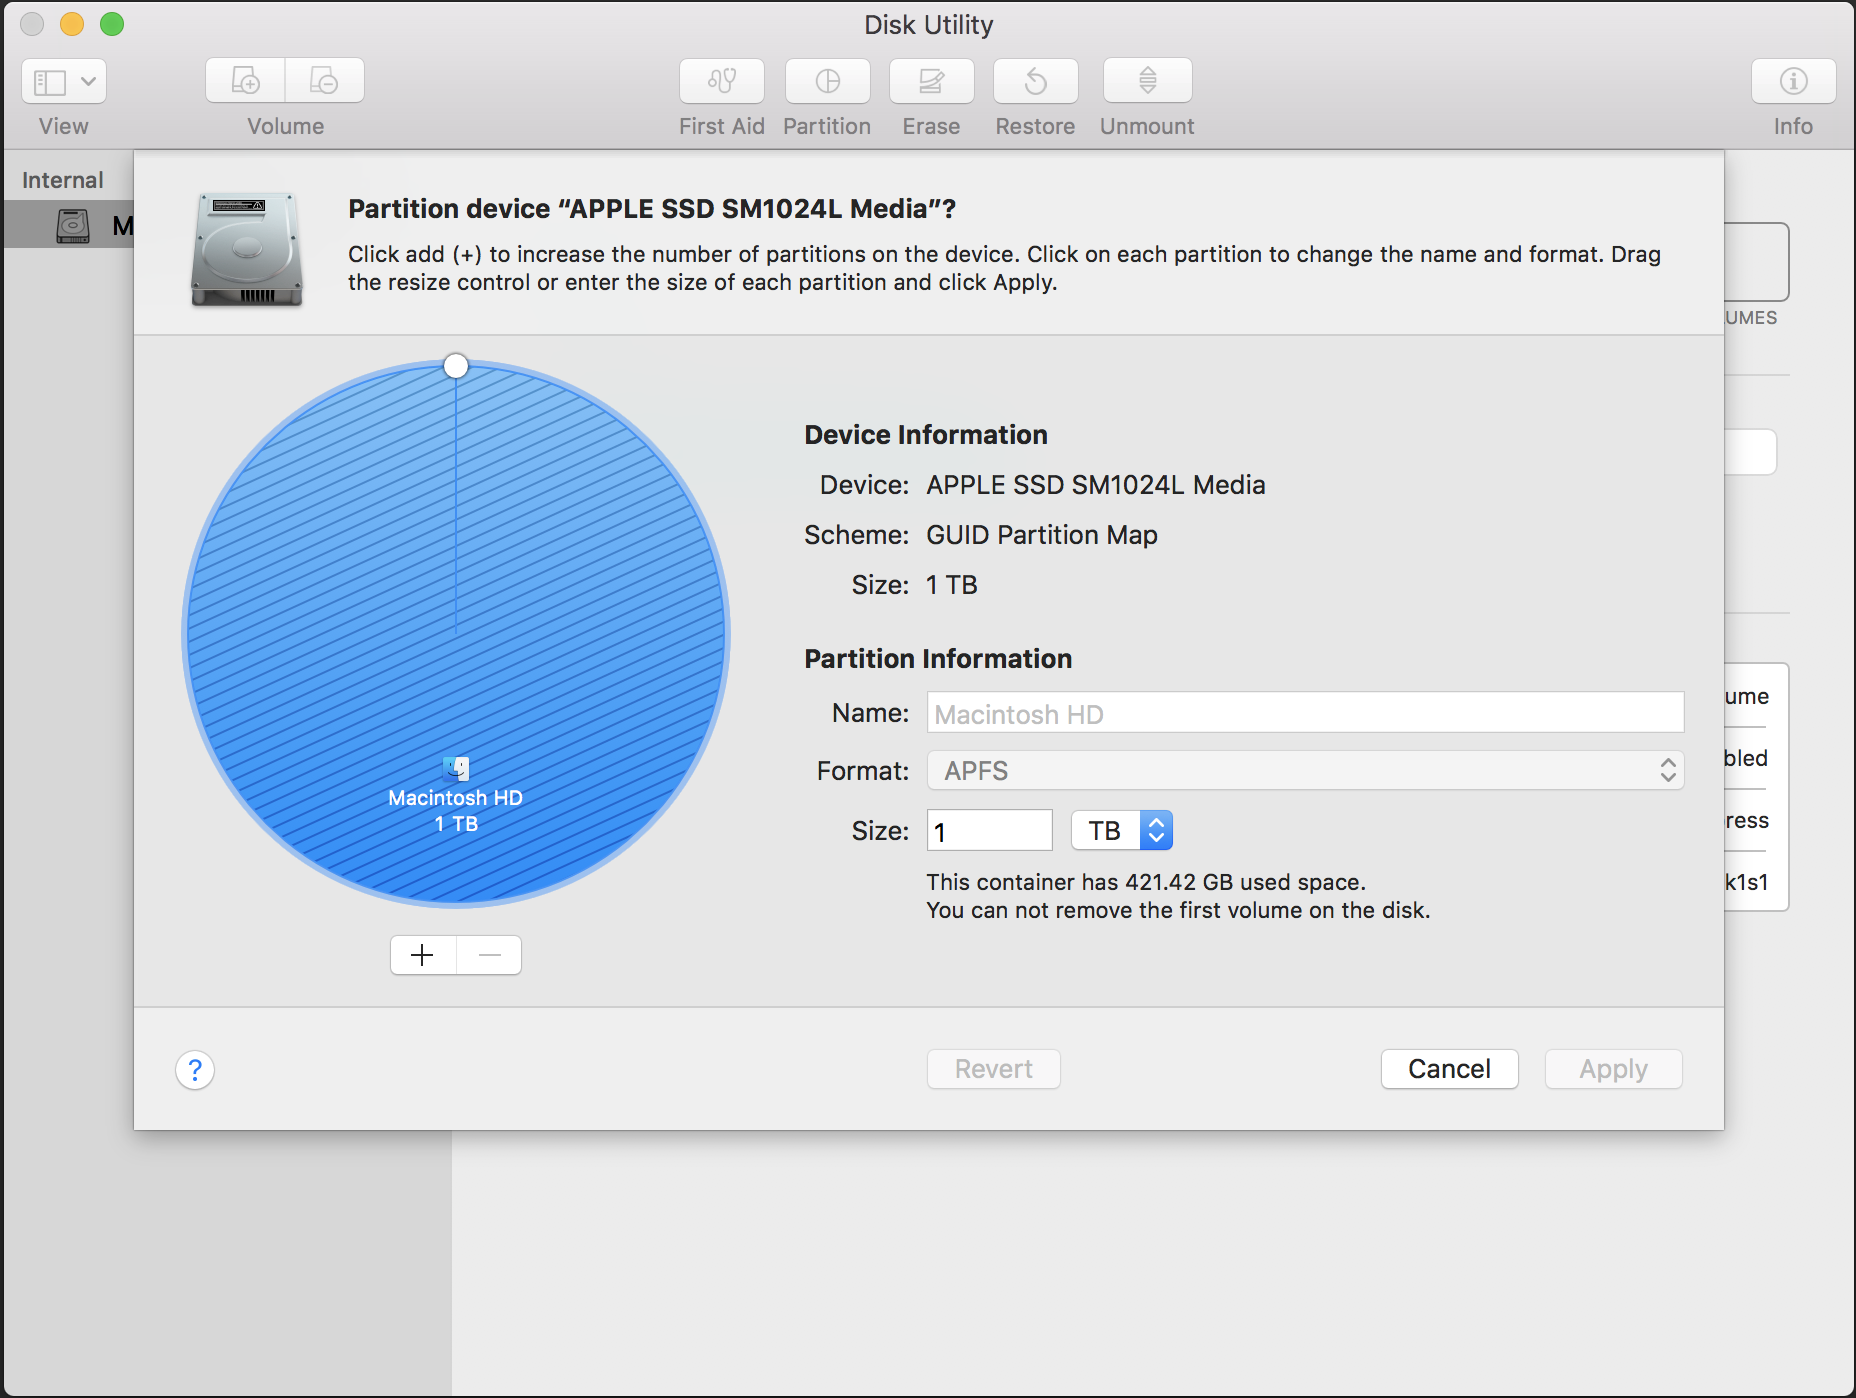
Task: Cancel the partition dialog
Action: click(x=1449, y=1069)
